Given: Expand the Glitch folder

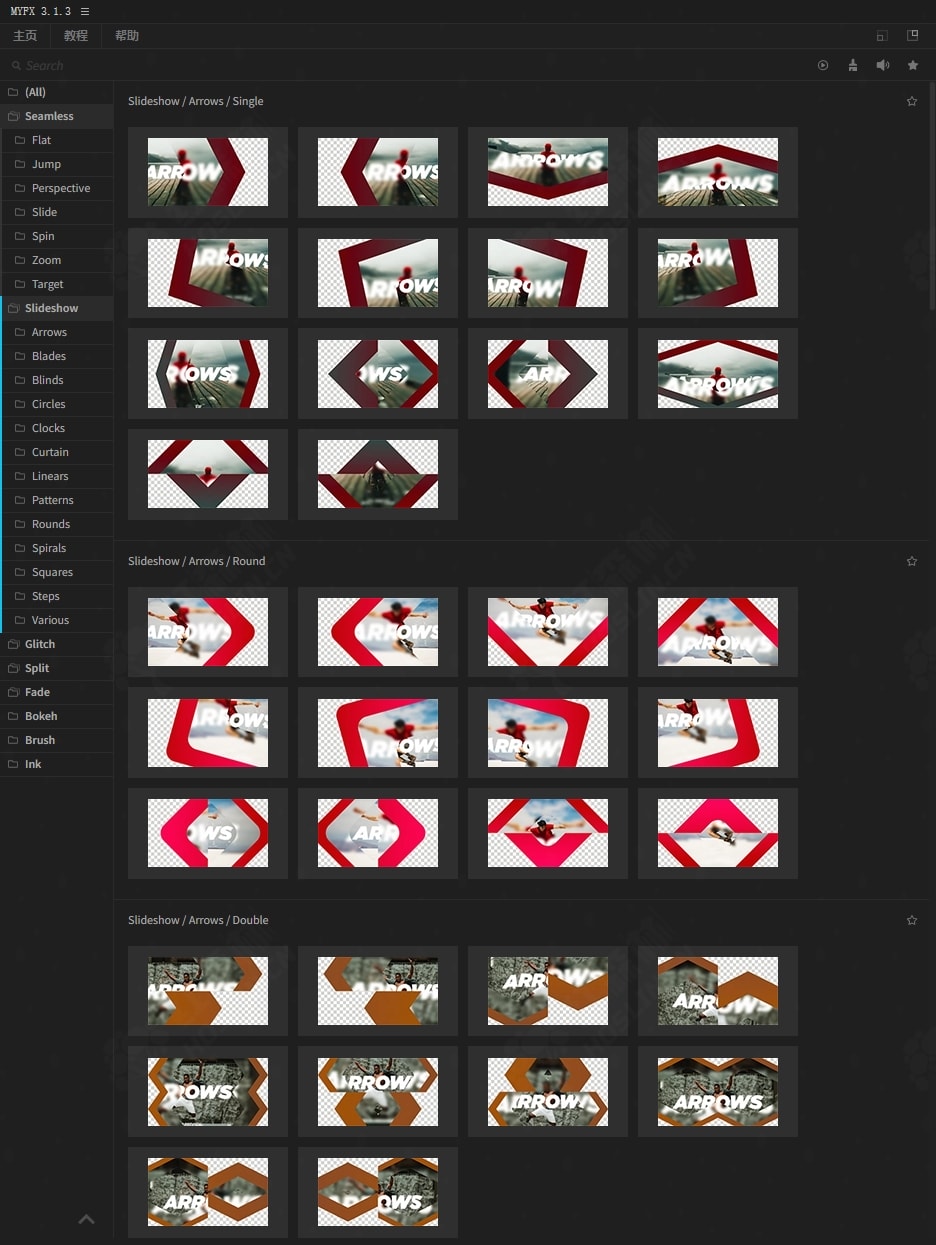Looking at the screenshot, I should coord(57,644).
